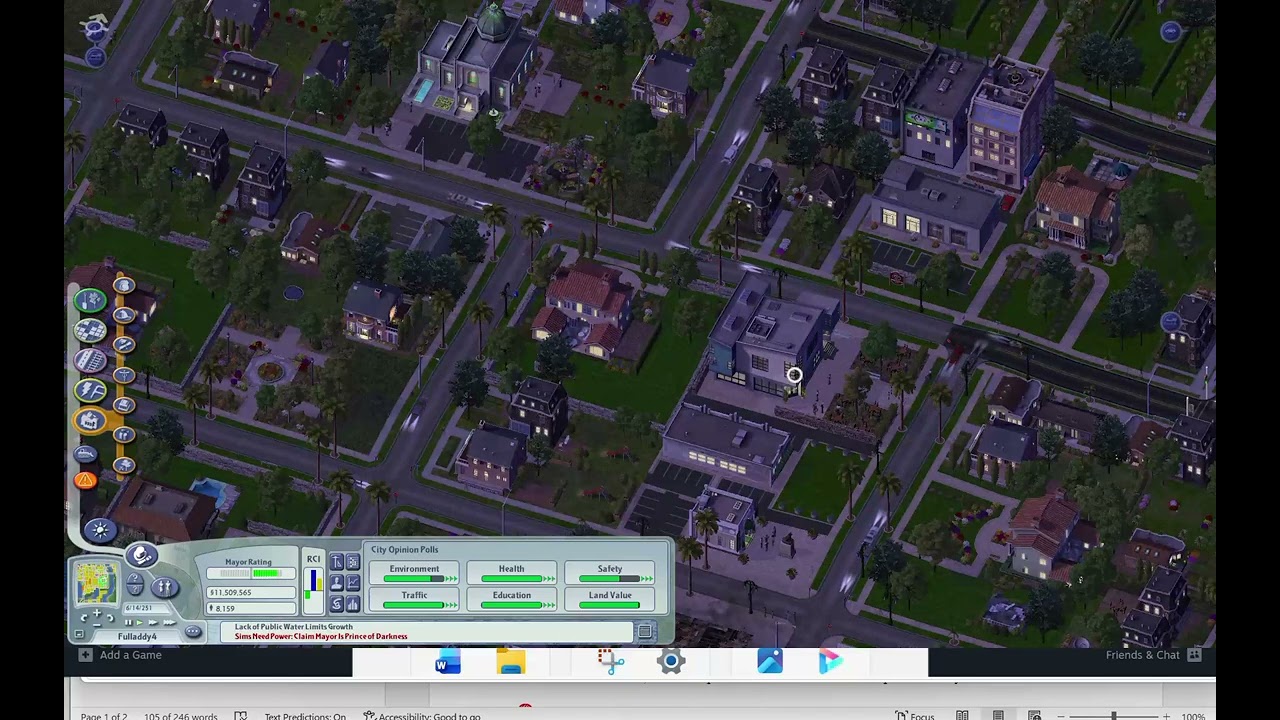
Task: View the Safety opinion poll
Action: coord(609,573)
